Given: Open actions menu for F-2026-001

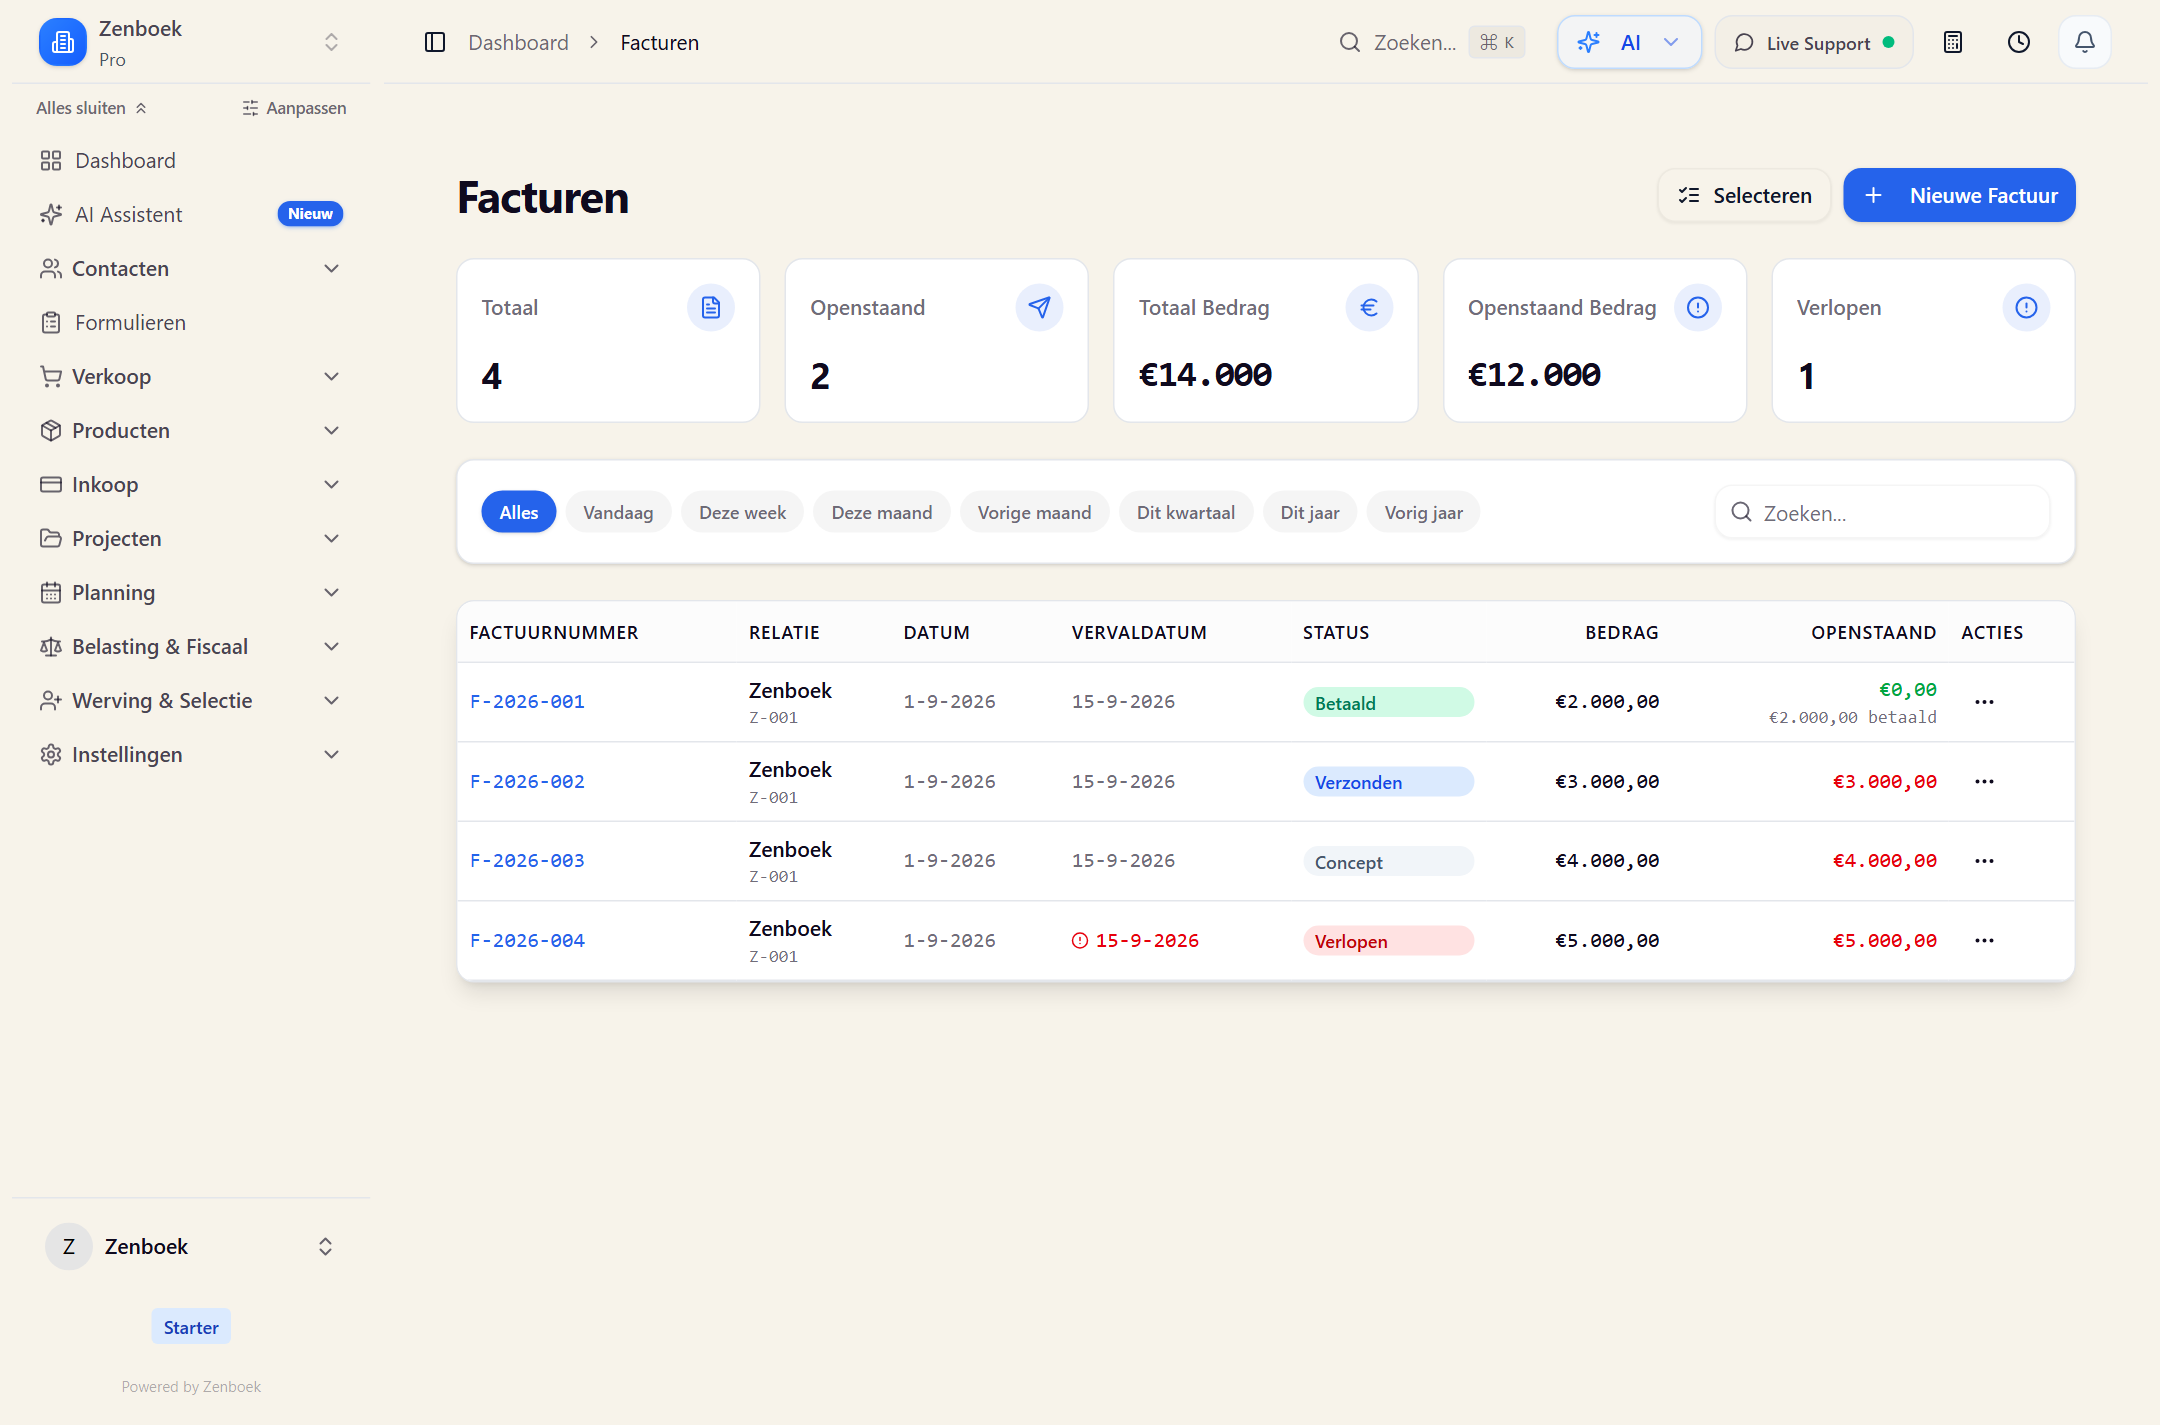Looking at the screenshot, I should pos(1984,702).
